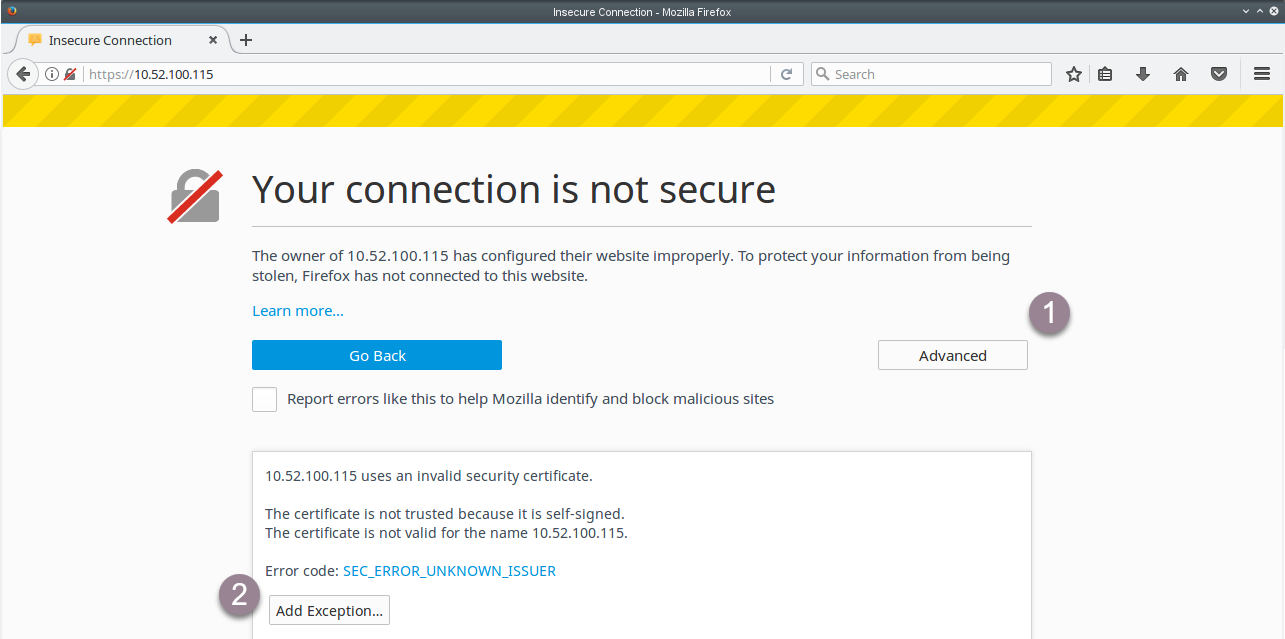The width and height of the screenshot is (1285, 639).
Task: Open the Downloads panel arrow icon
Action: [1143, 73]
